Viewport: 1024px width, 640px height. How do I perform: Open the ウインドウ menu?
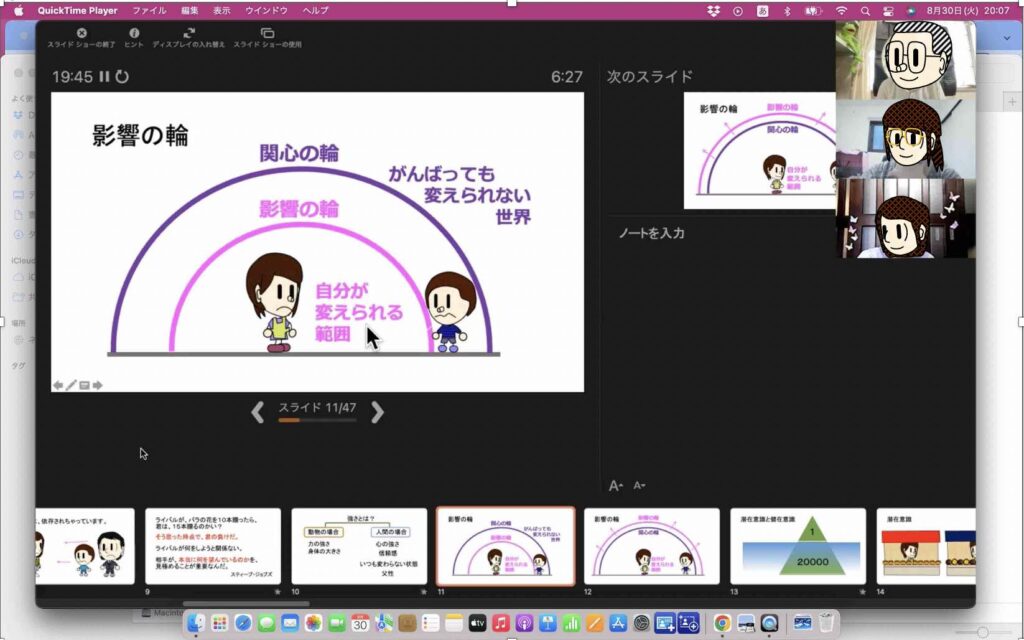(x=266, y=10)
